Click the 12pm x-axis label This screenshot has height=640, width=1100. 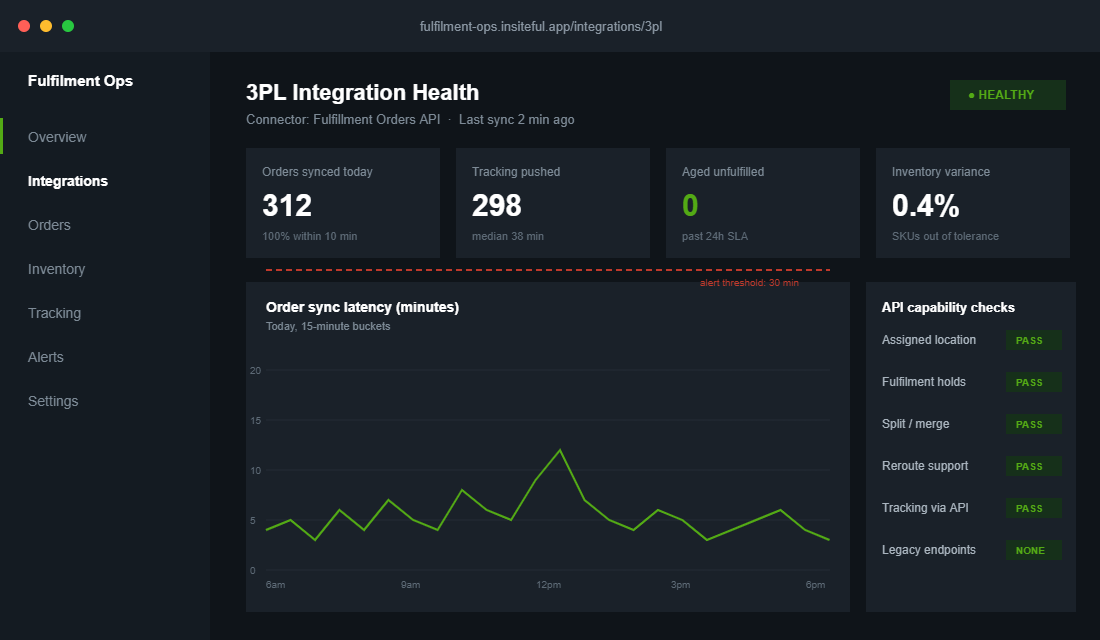click(549, 585)
